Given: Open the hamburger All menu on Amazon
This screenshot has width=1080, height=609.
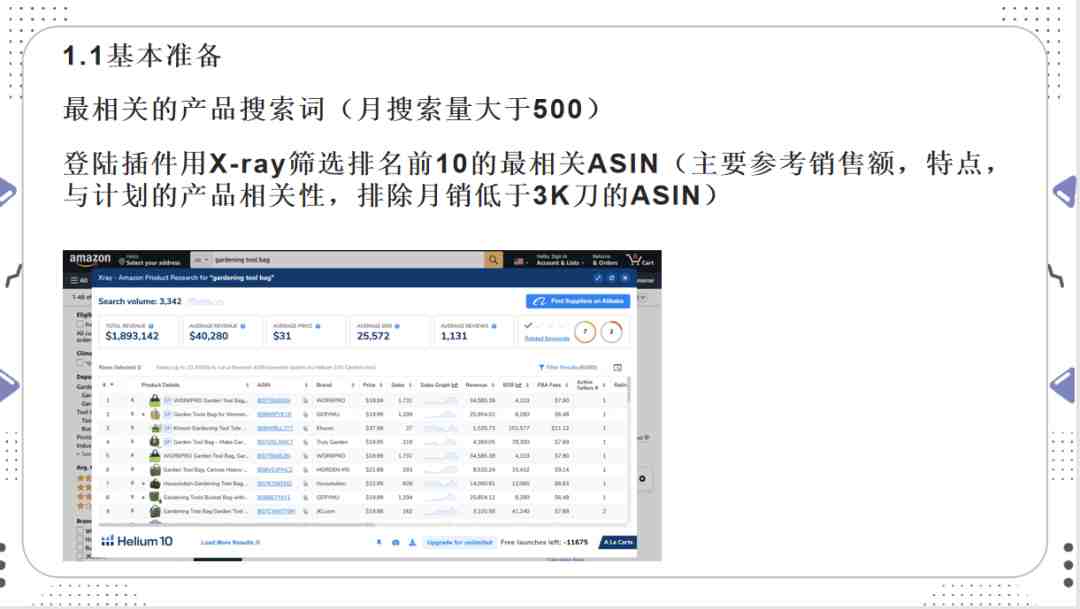Looking at the screenshot, I should point(79,280).
